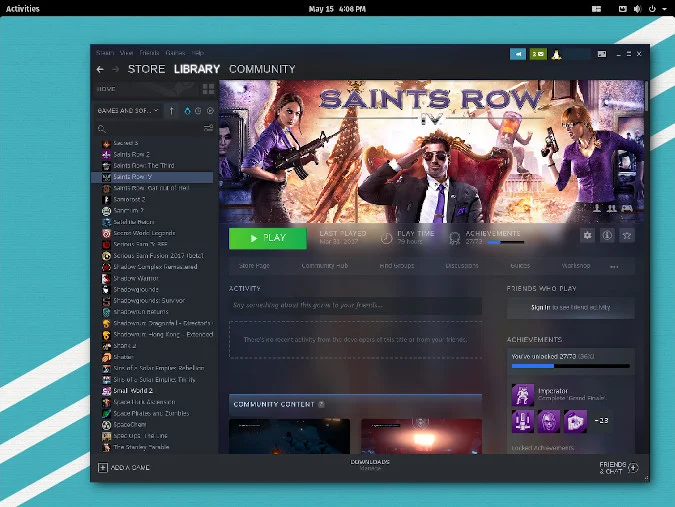The image size is (675, 507).
Task: Collapse the game list with up arrow
Action: tap(172, 110)
